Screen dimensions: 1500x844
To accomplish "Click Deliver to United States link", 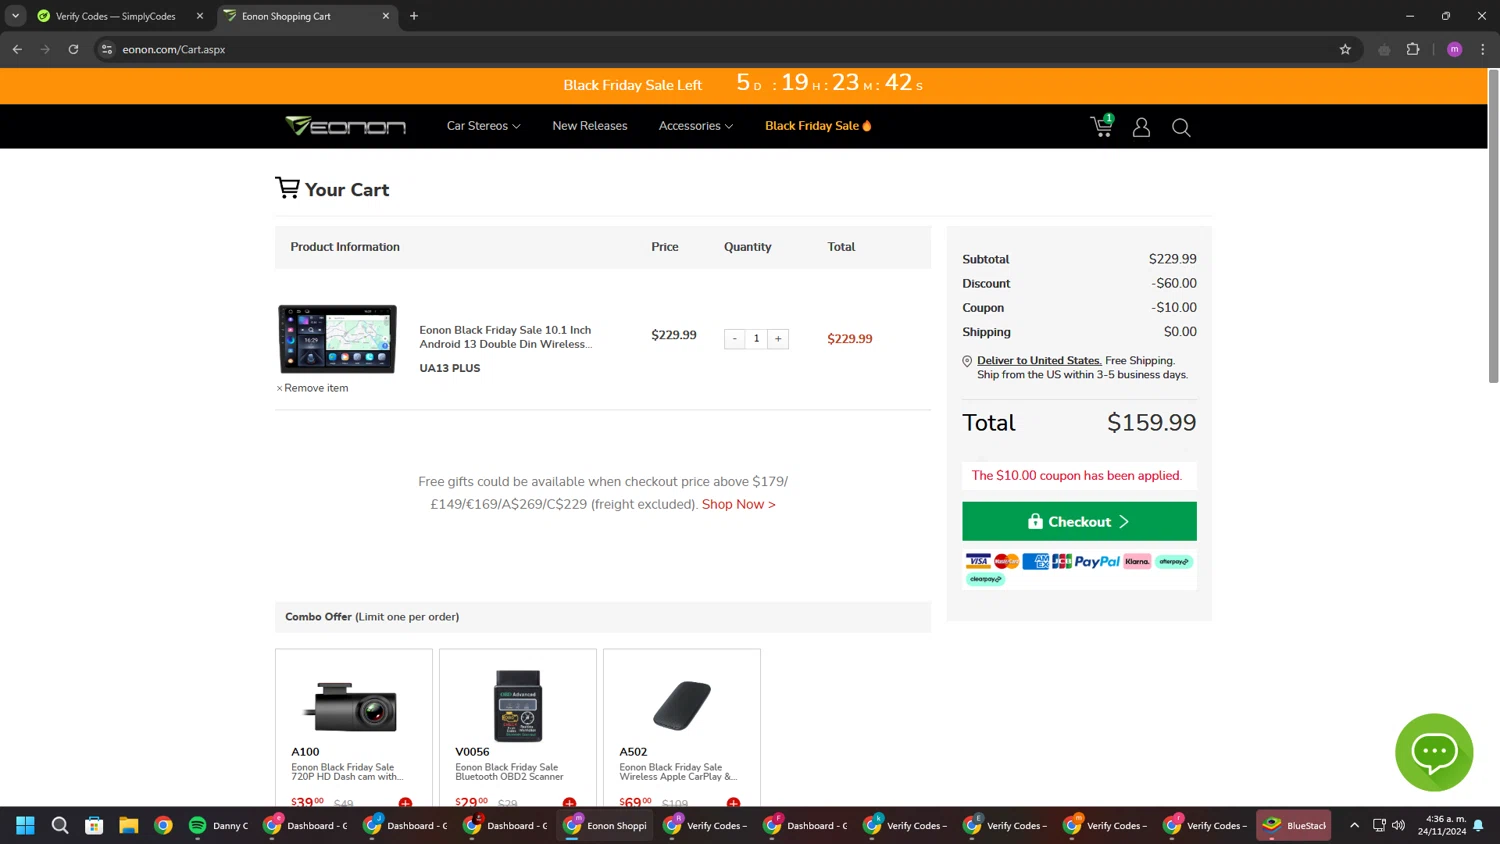I will tap(1039, 361).
